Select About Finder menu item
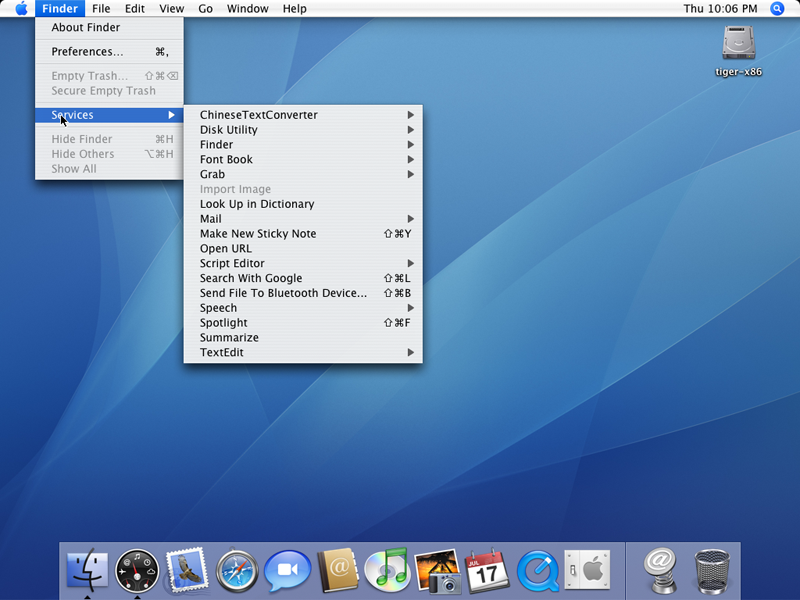Screen dimensions: 800x600 (x=86, y=28)
